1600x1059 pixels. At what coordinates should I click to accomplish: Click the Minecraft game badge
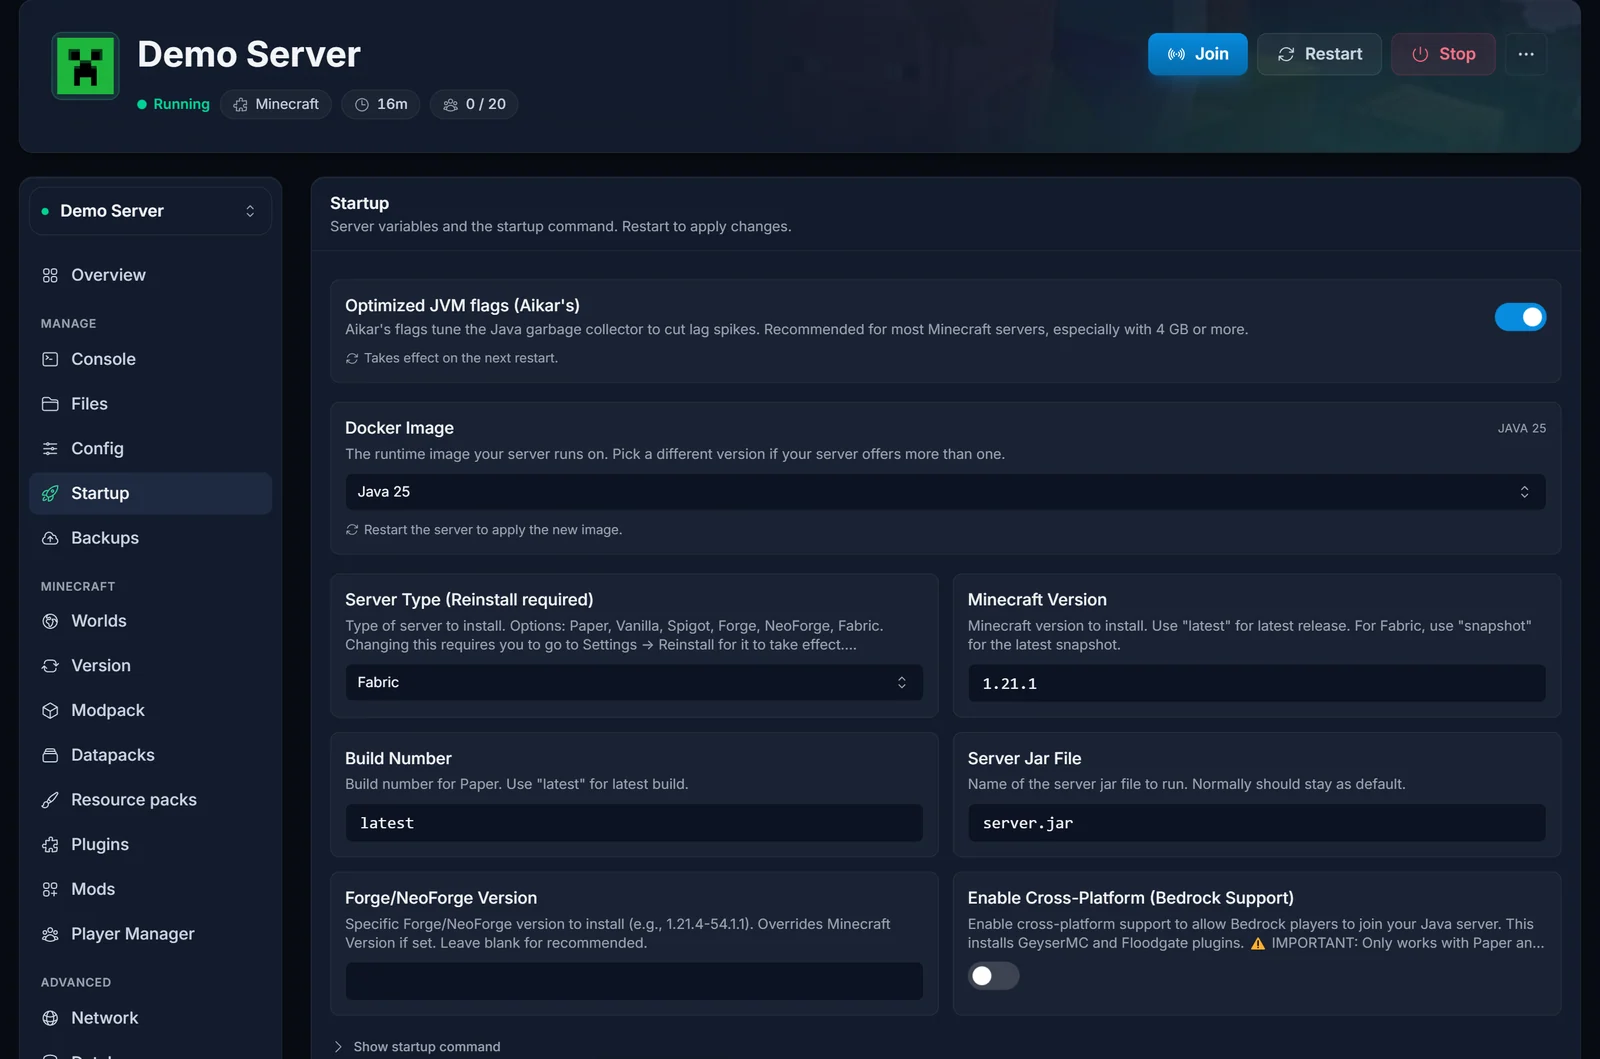click(x=276, y=104)
